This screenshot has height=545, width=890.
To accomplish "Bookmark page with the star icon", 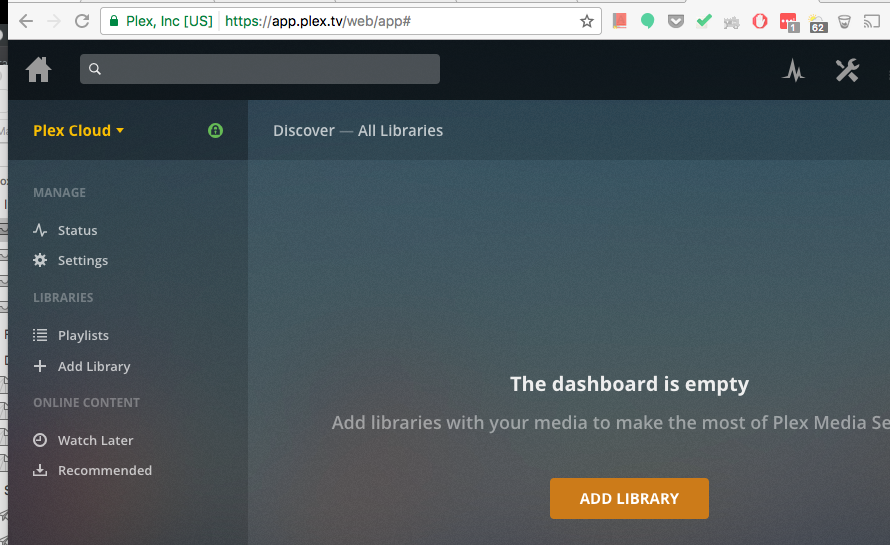I will click(586, 22).
